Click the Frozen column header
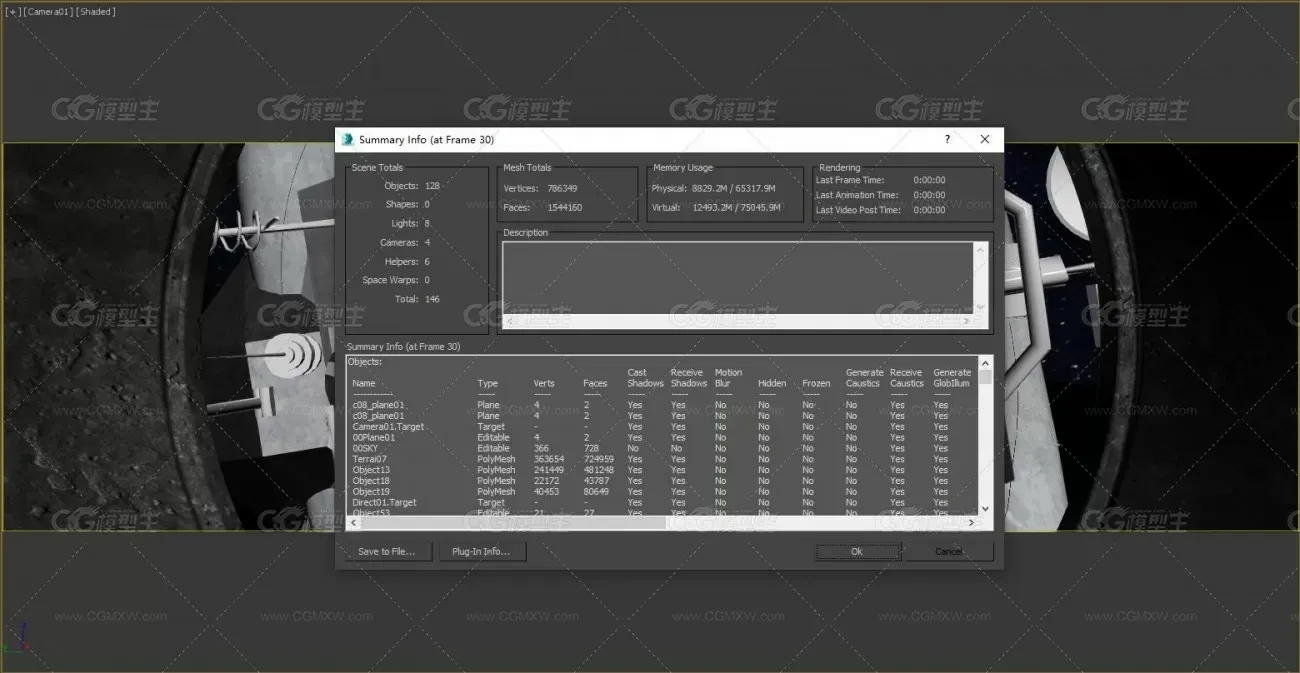This screenshot has width=1300, height=673. click(x=816, y=383)
